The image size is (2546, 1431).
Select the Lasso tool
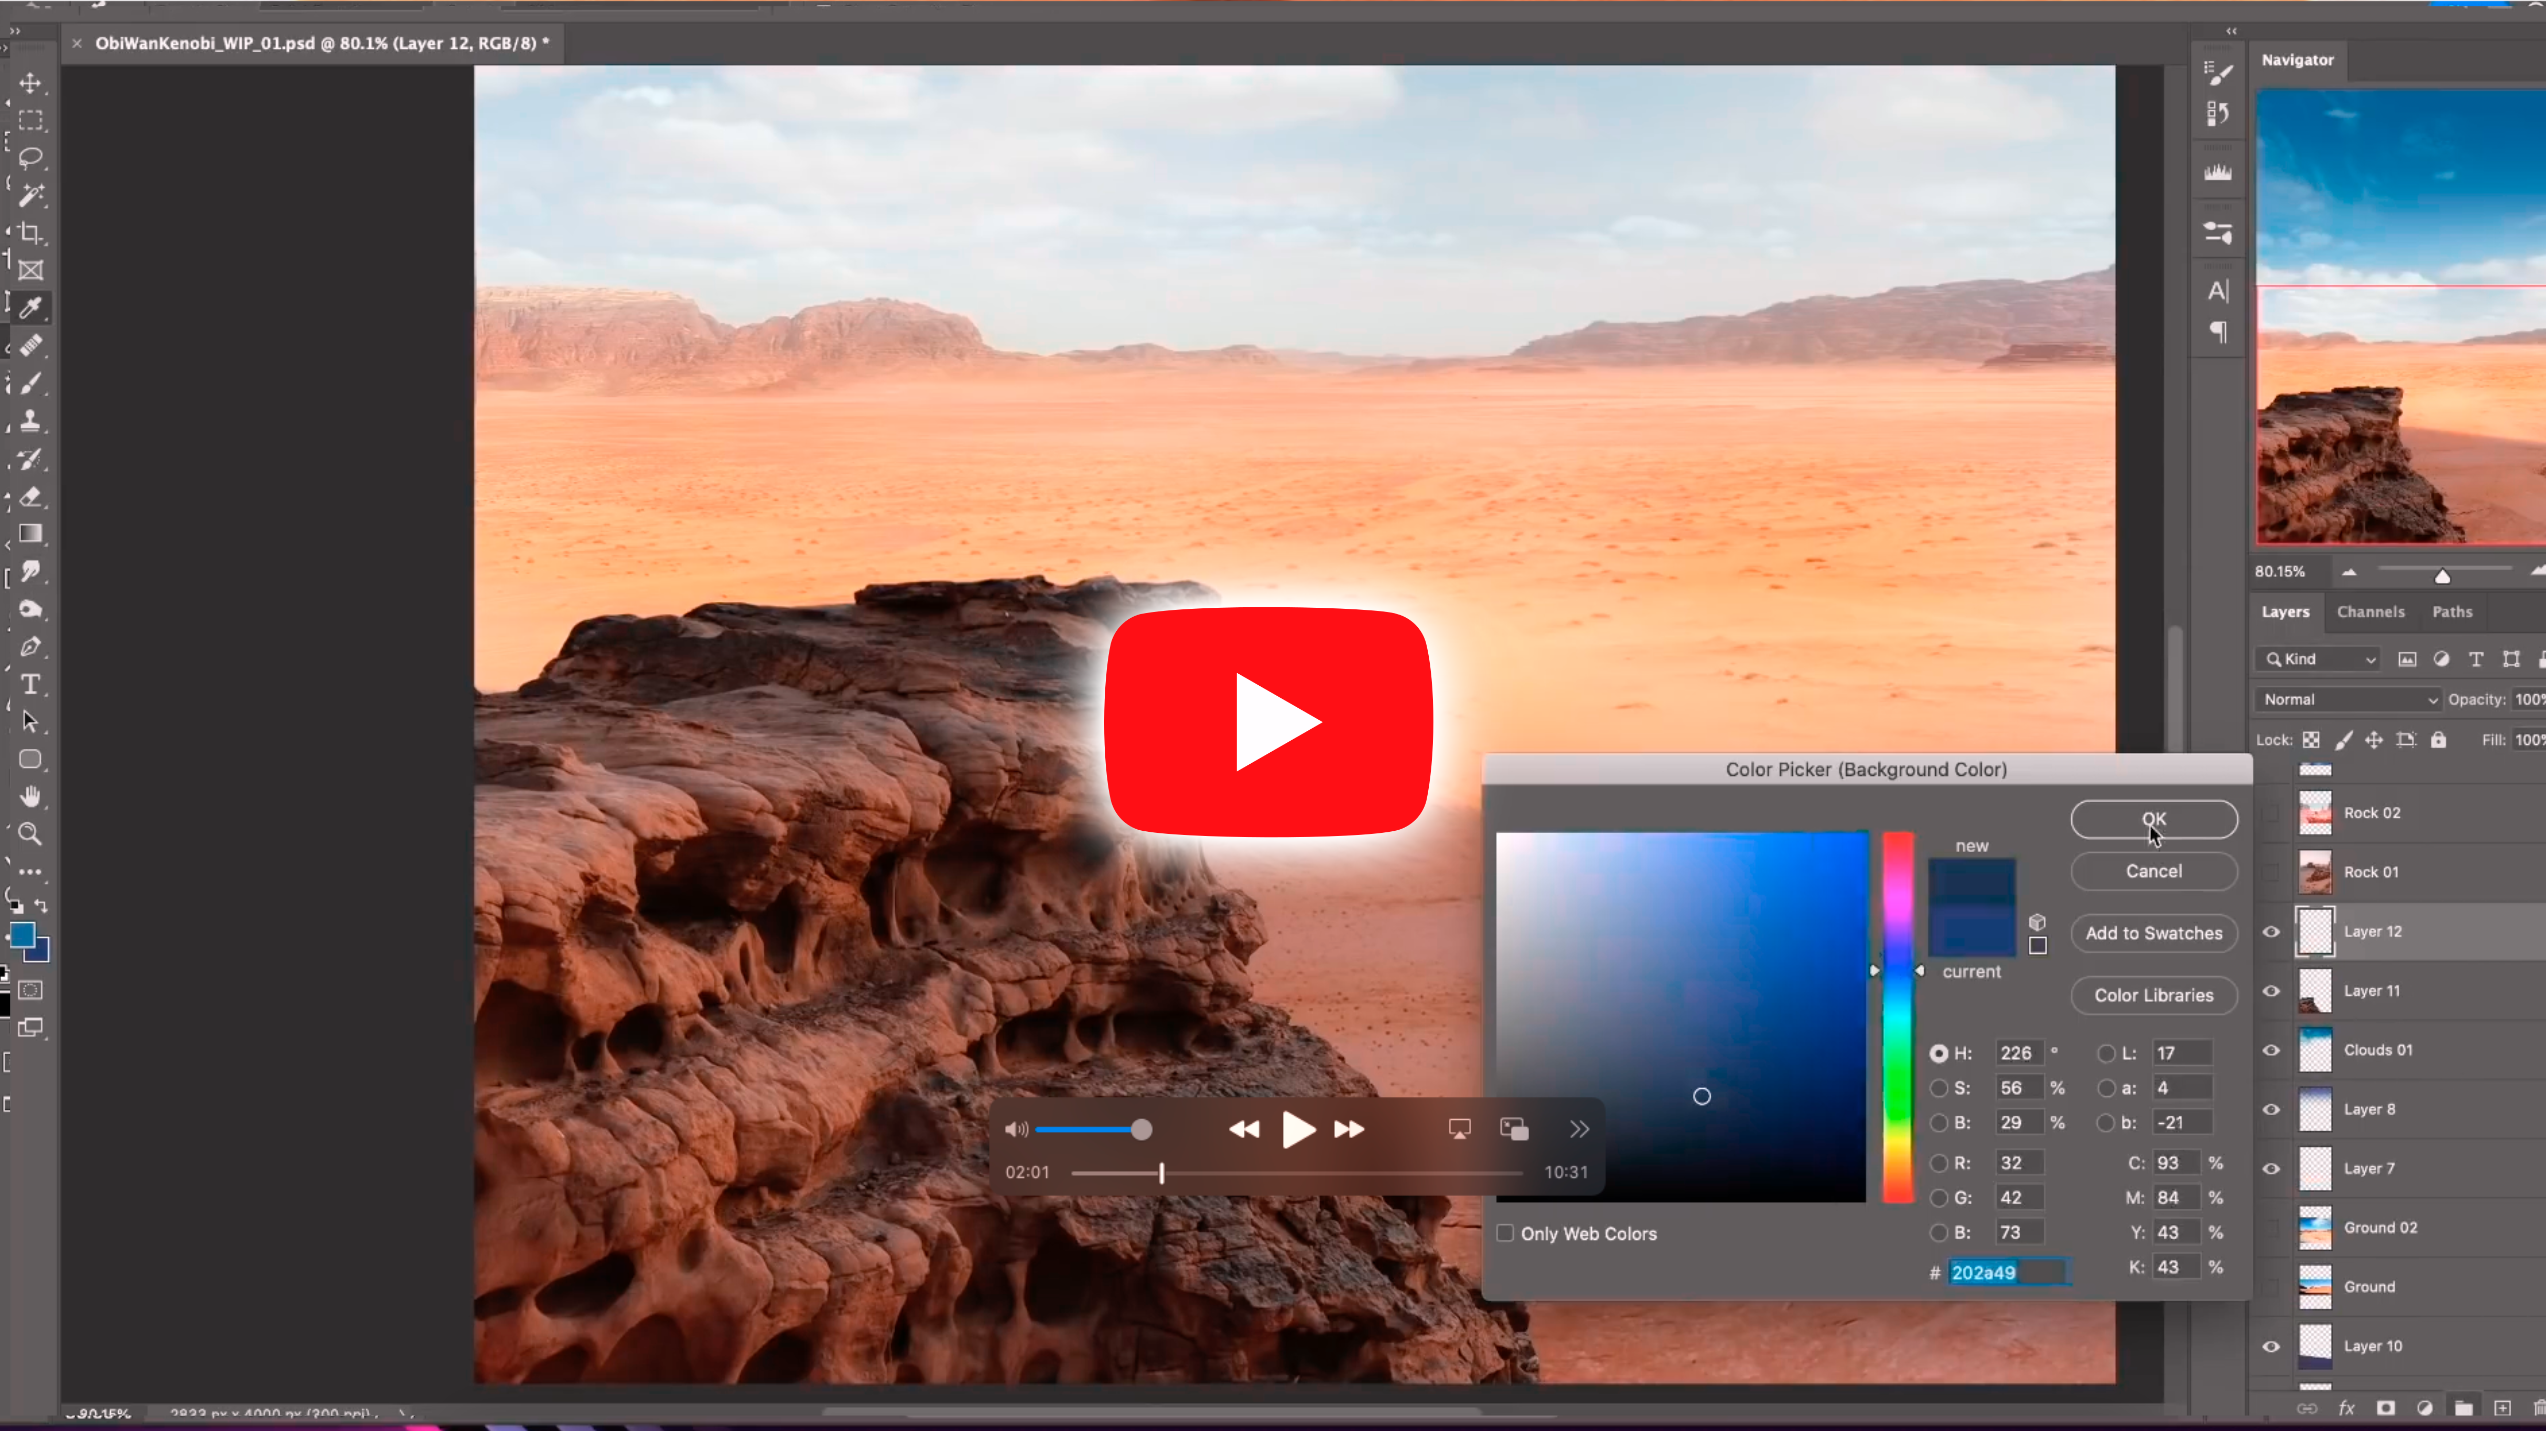(x=30, y=158)
